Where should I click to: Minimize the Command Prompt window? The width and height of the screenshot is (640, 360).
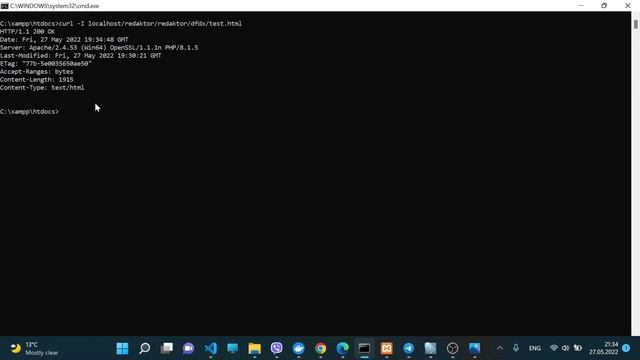[x=581, y=6]
